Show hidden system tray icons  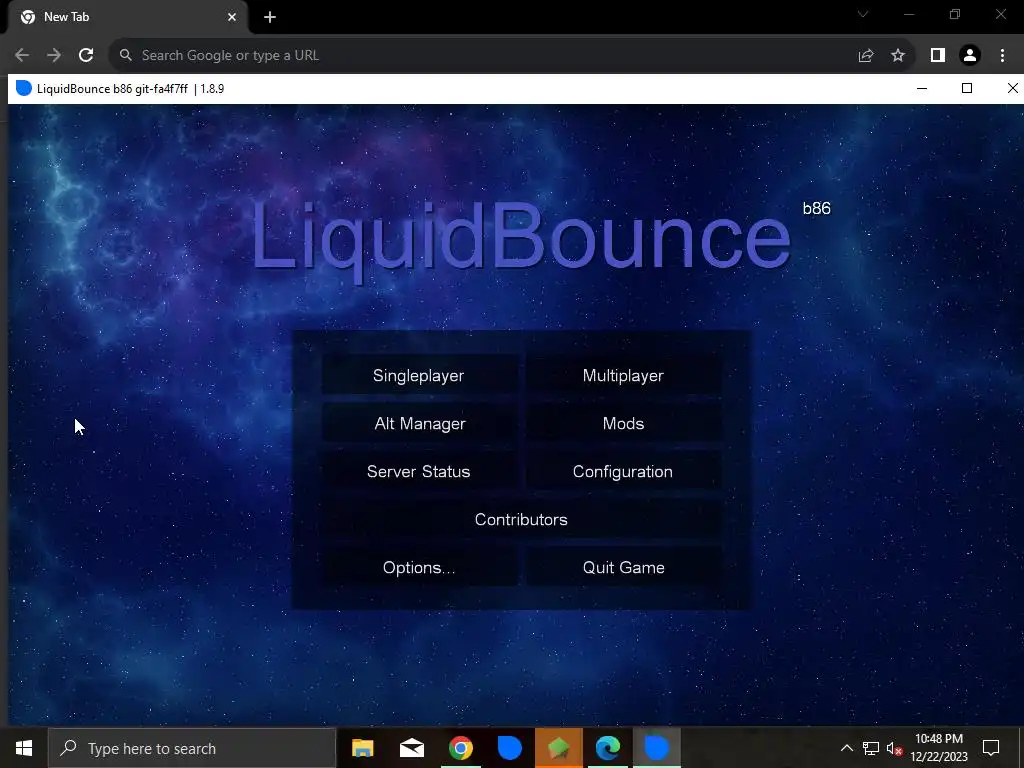pyautogui.click(x=846, y=748)
